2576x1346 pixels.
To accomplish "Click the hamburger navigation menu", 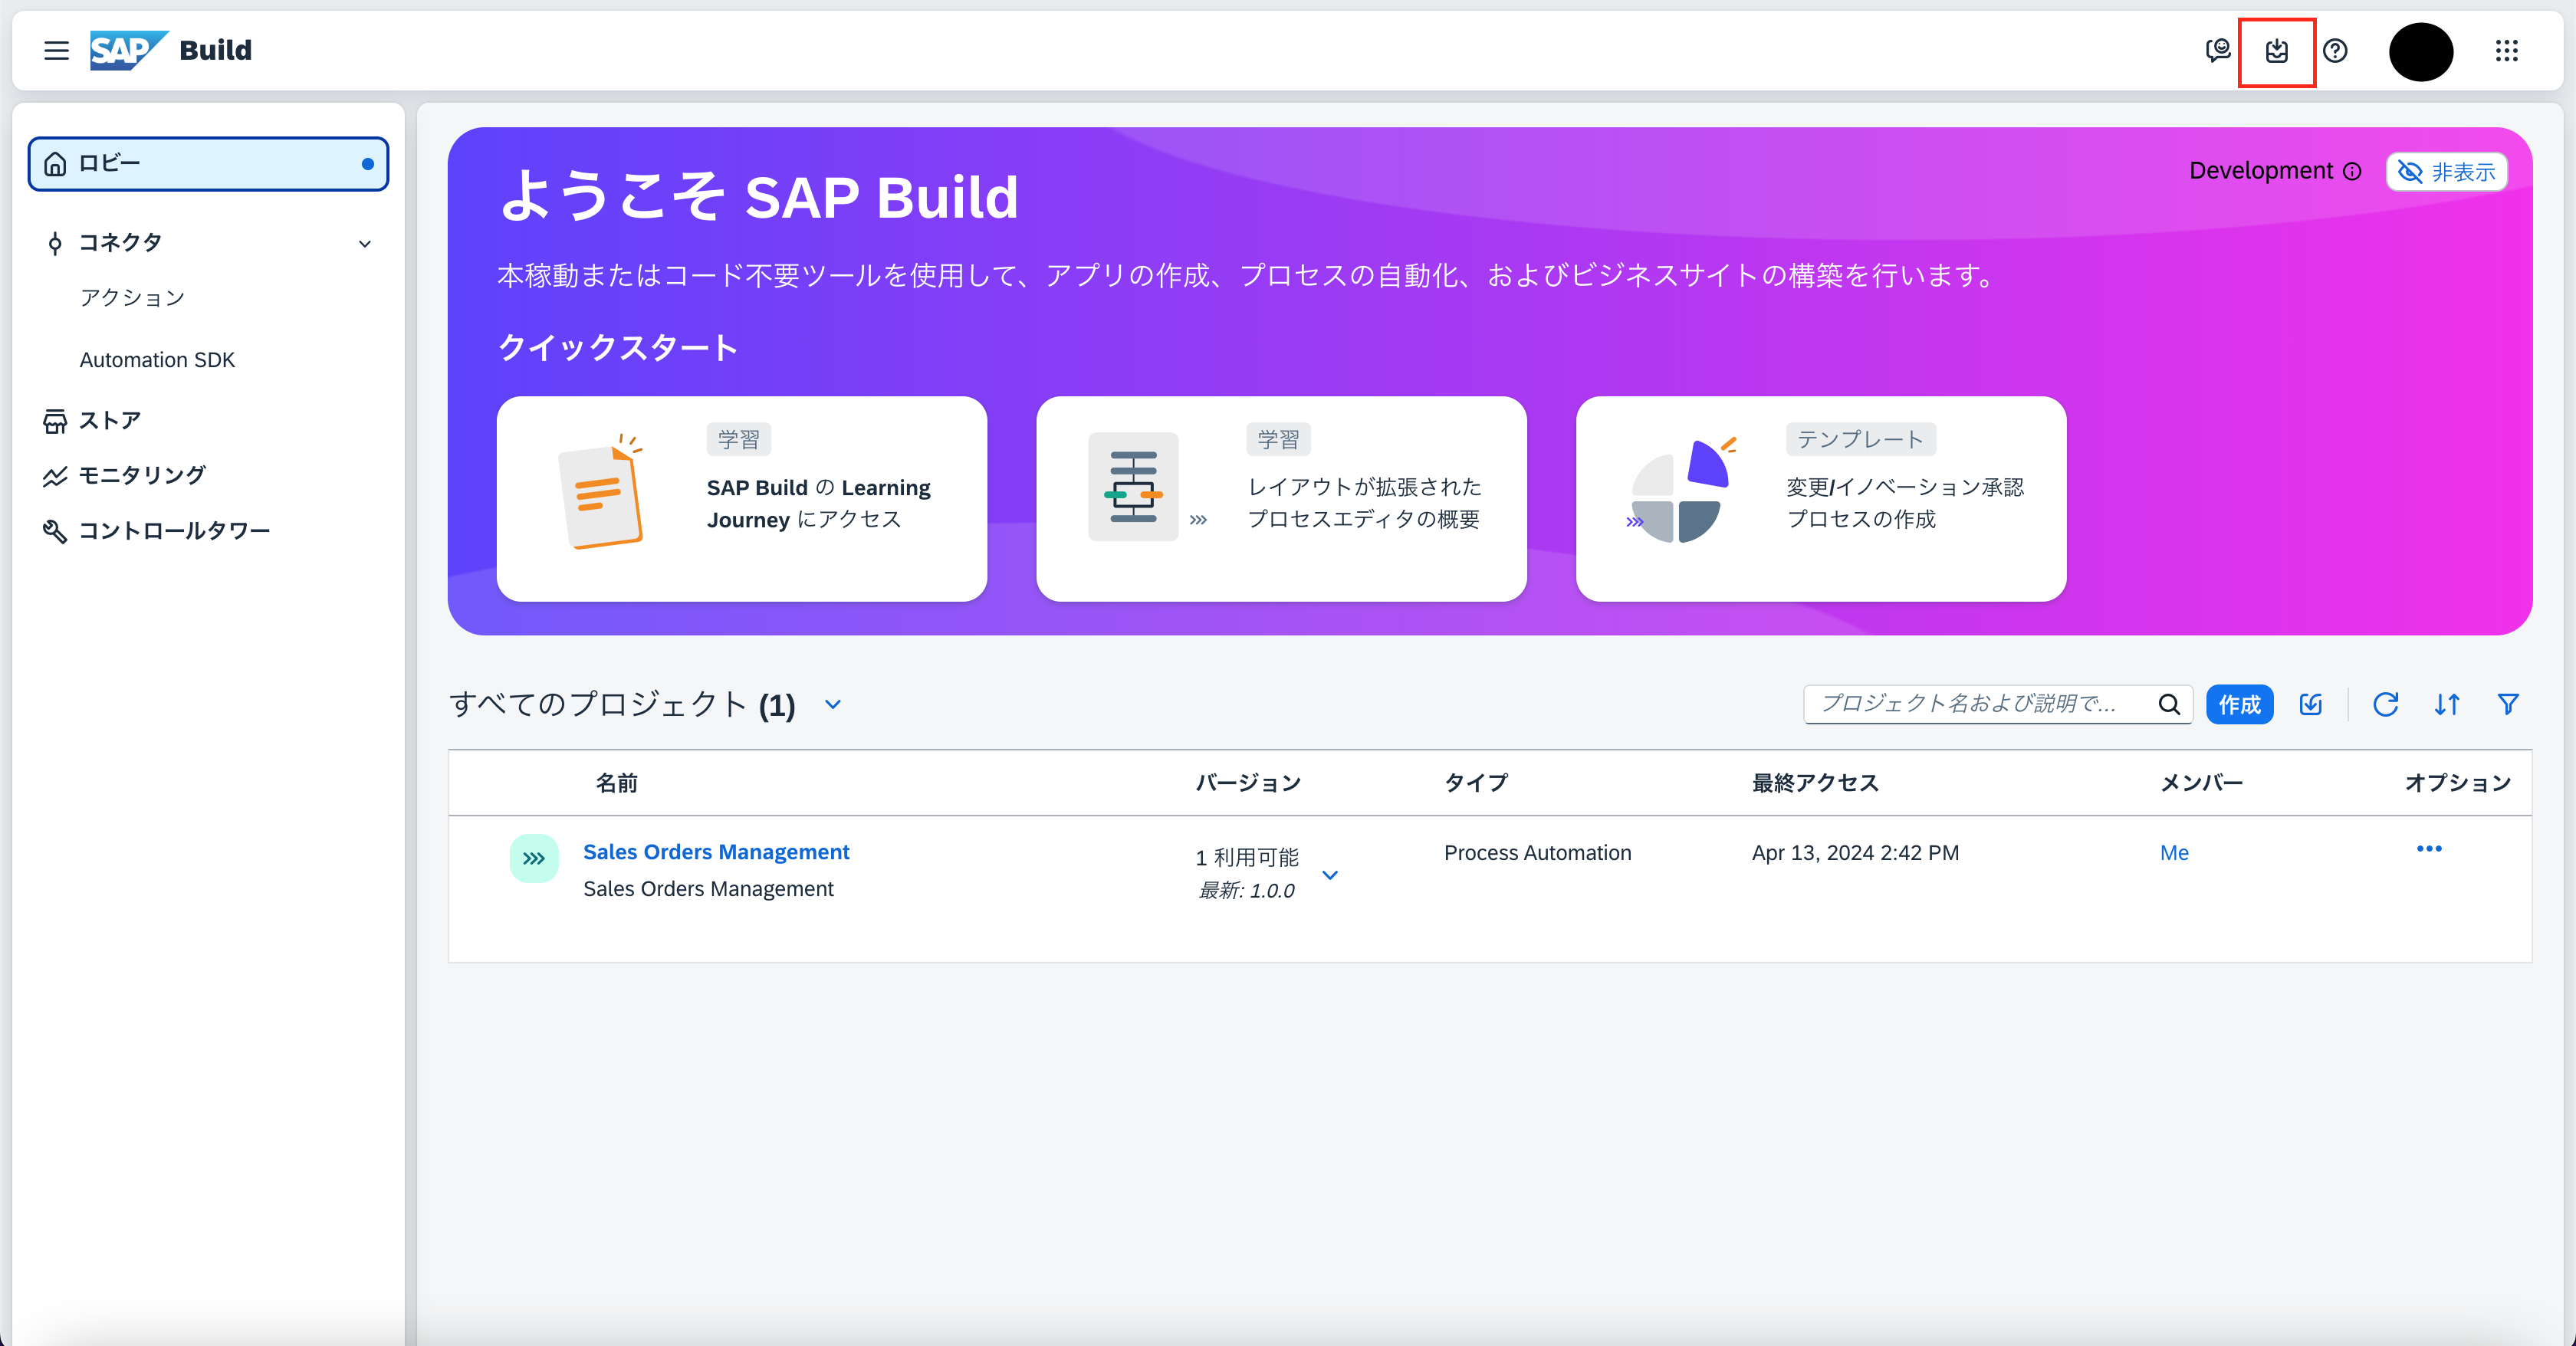I will 55,51.
